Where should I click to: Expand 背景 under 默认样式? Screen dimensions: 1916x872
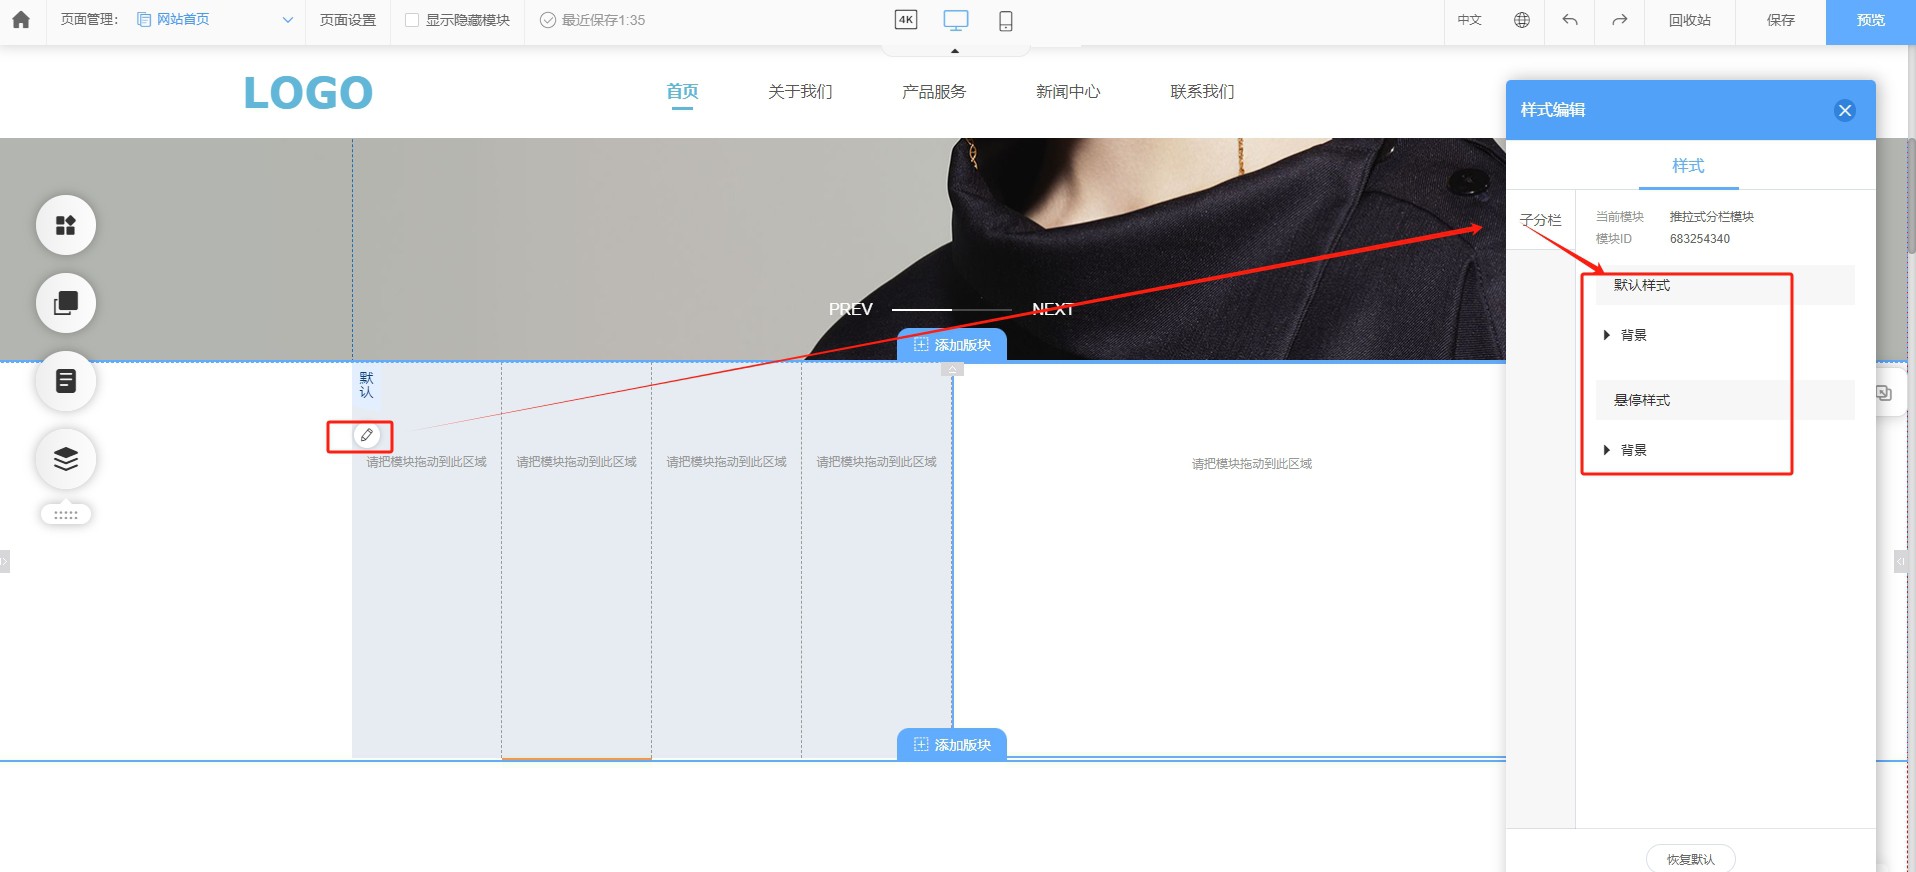tap(1626, 335)
